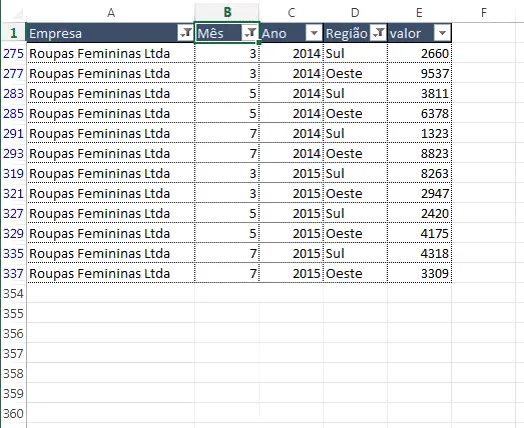The width and height of the screenshot is (524, 428).
Task: Select row header 275
Action: (13, 53)
